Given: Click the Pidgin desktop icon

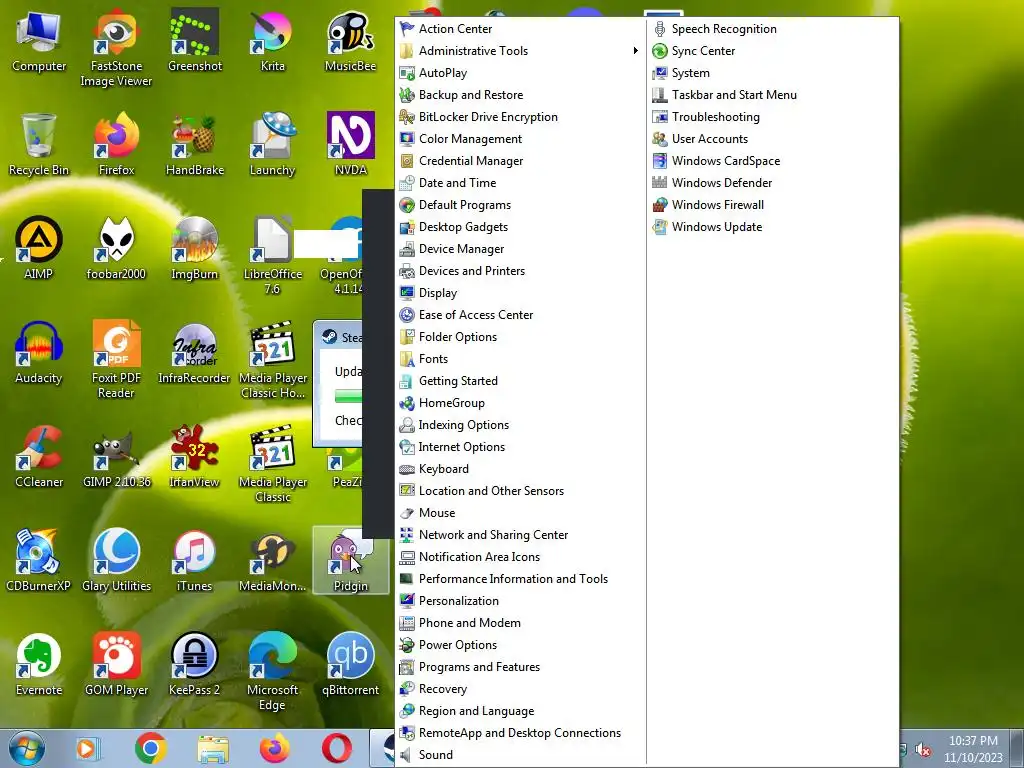Looking at the screenshot, I should pyautogui.click(x=351, y=560).
